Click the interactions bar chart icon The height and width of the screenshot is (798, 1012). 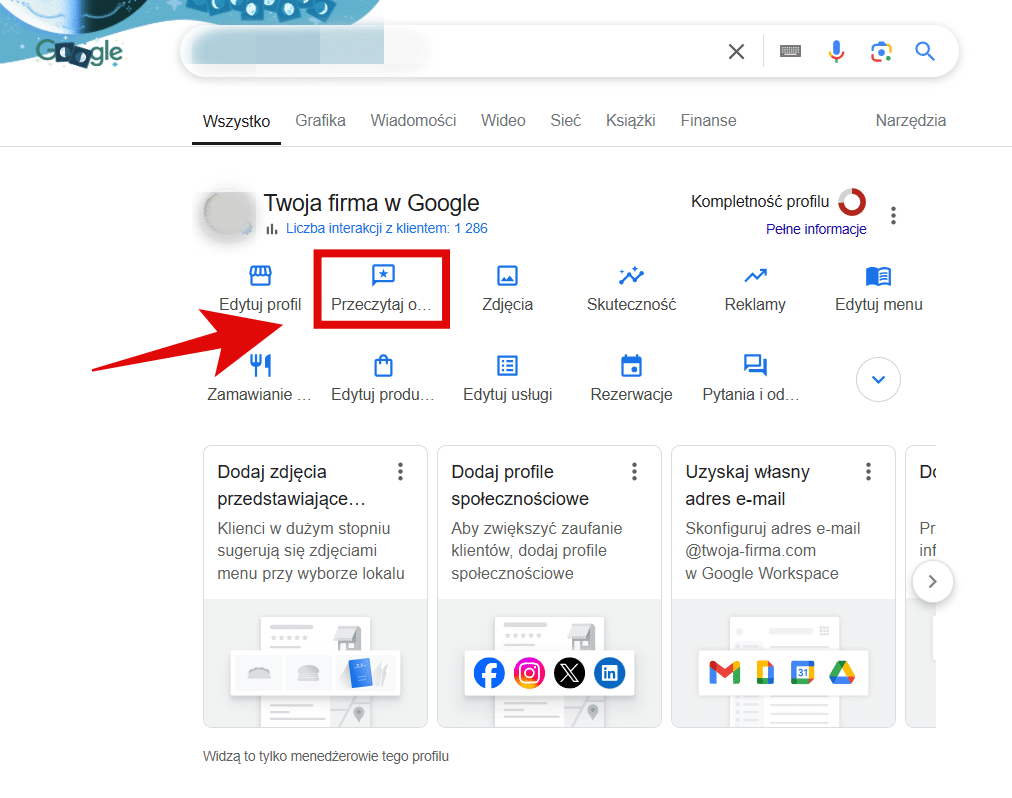tap(272, 229)
